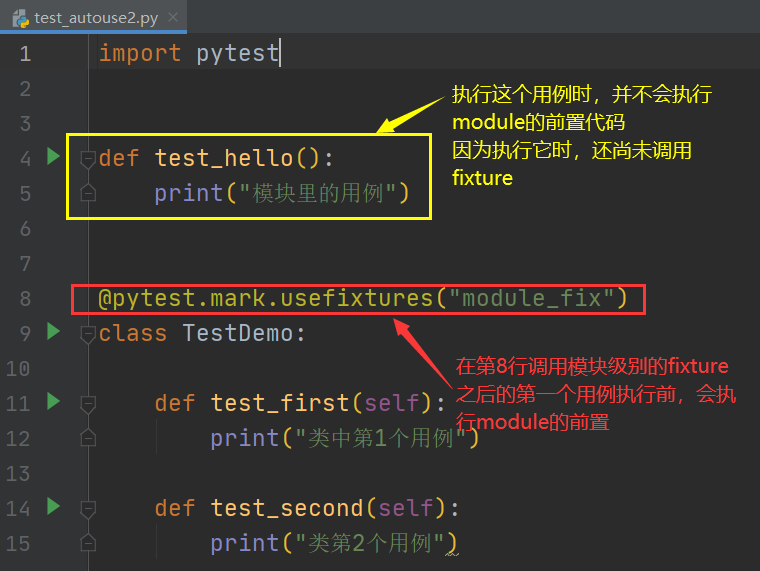The width and height of the screenshot is (760, 571).
Task: Run test_first using its gutter run icon
Action: point(54,402)
